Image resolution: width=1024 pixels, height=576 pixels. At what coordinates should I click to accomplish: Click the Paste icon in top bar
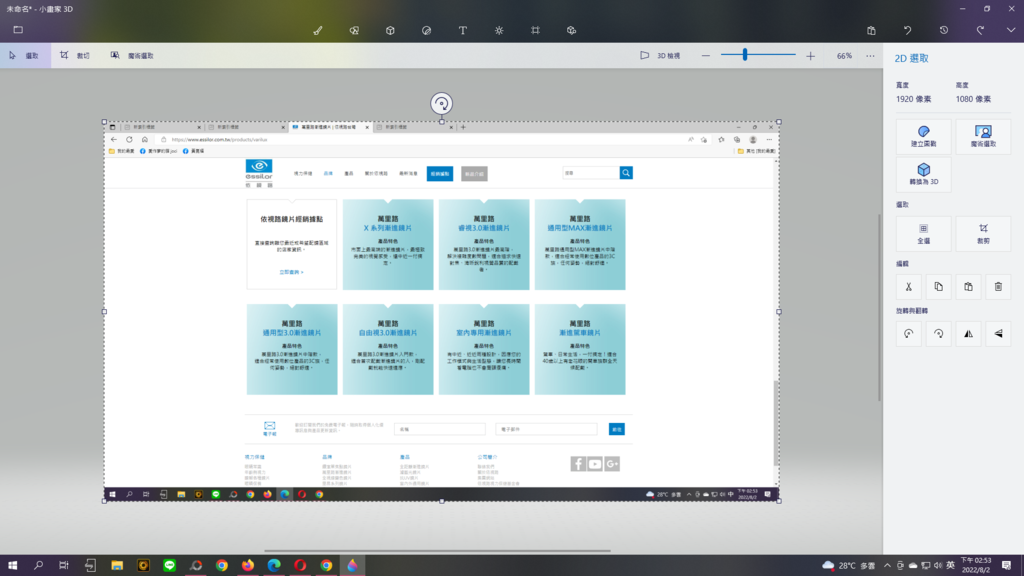coord(871,30)
